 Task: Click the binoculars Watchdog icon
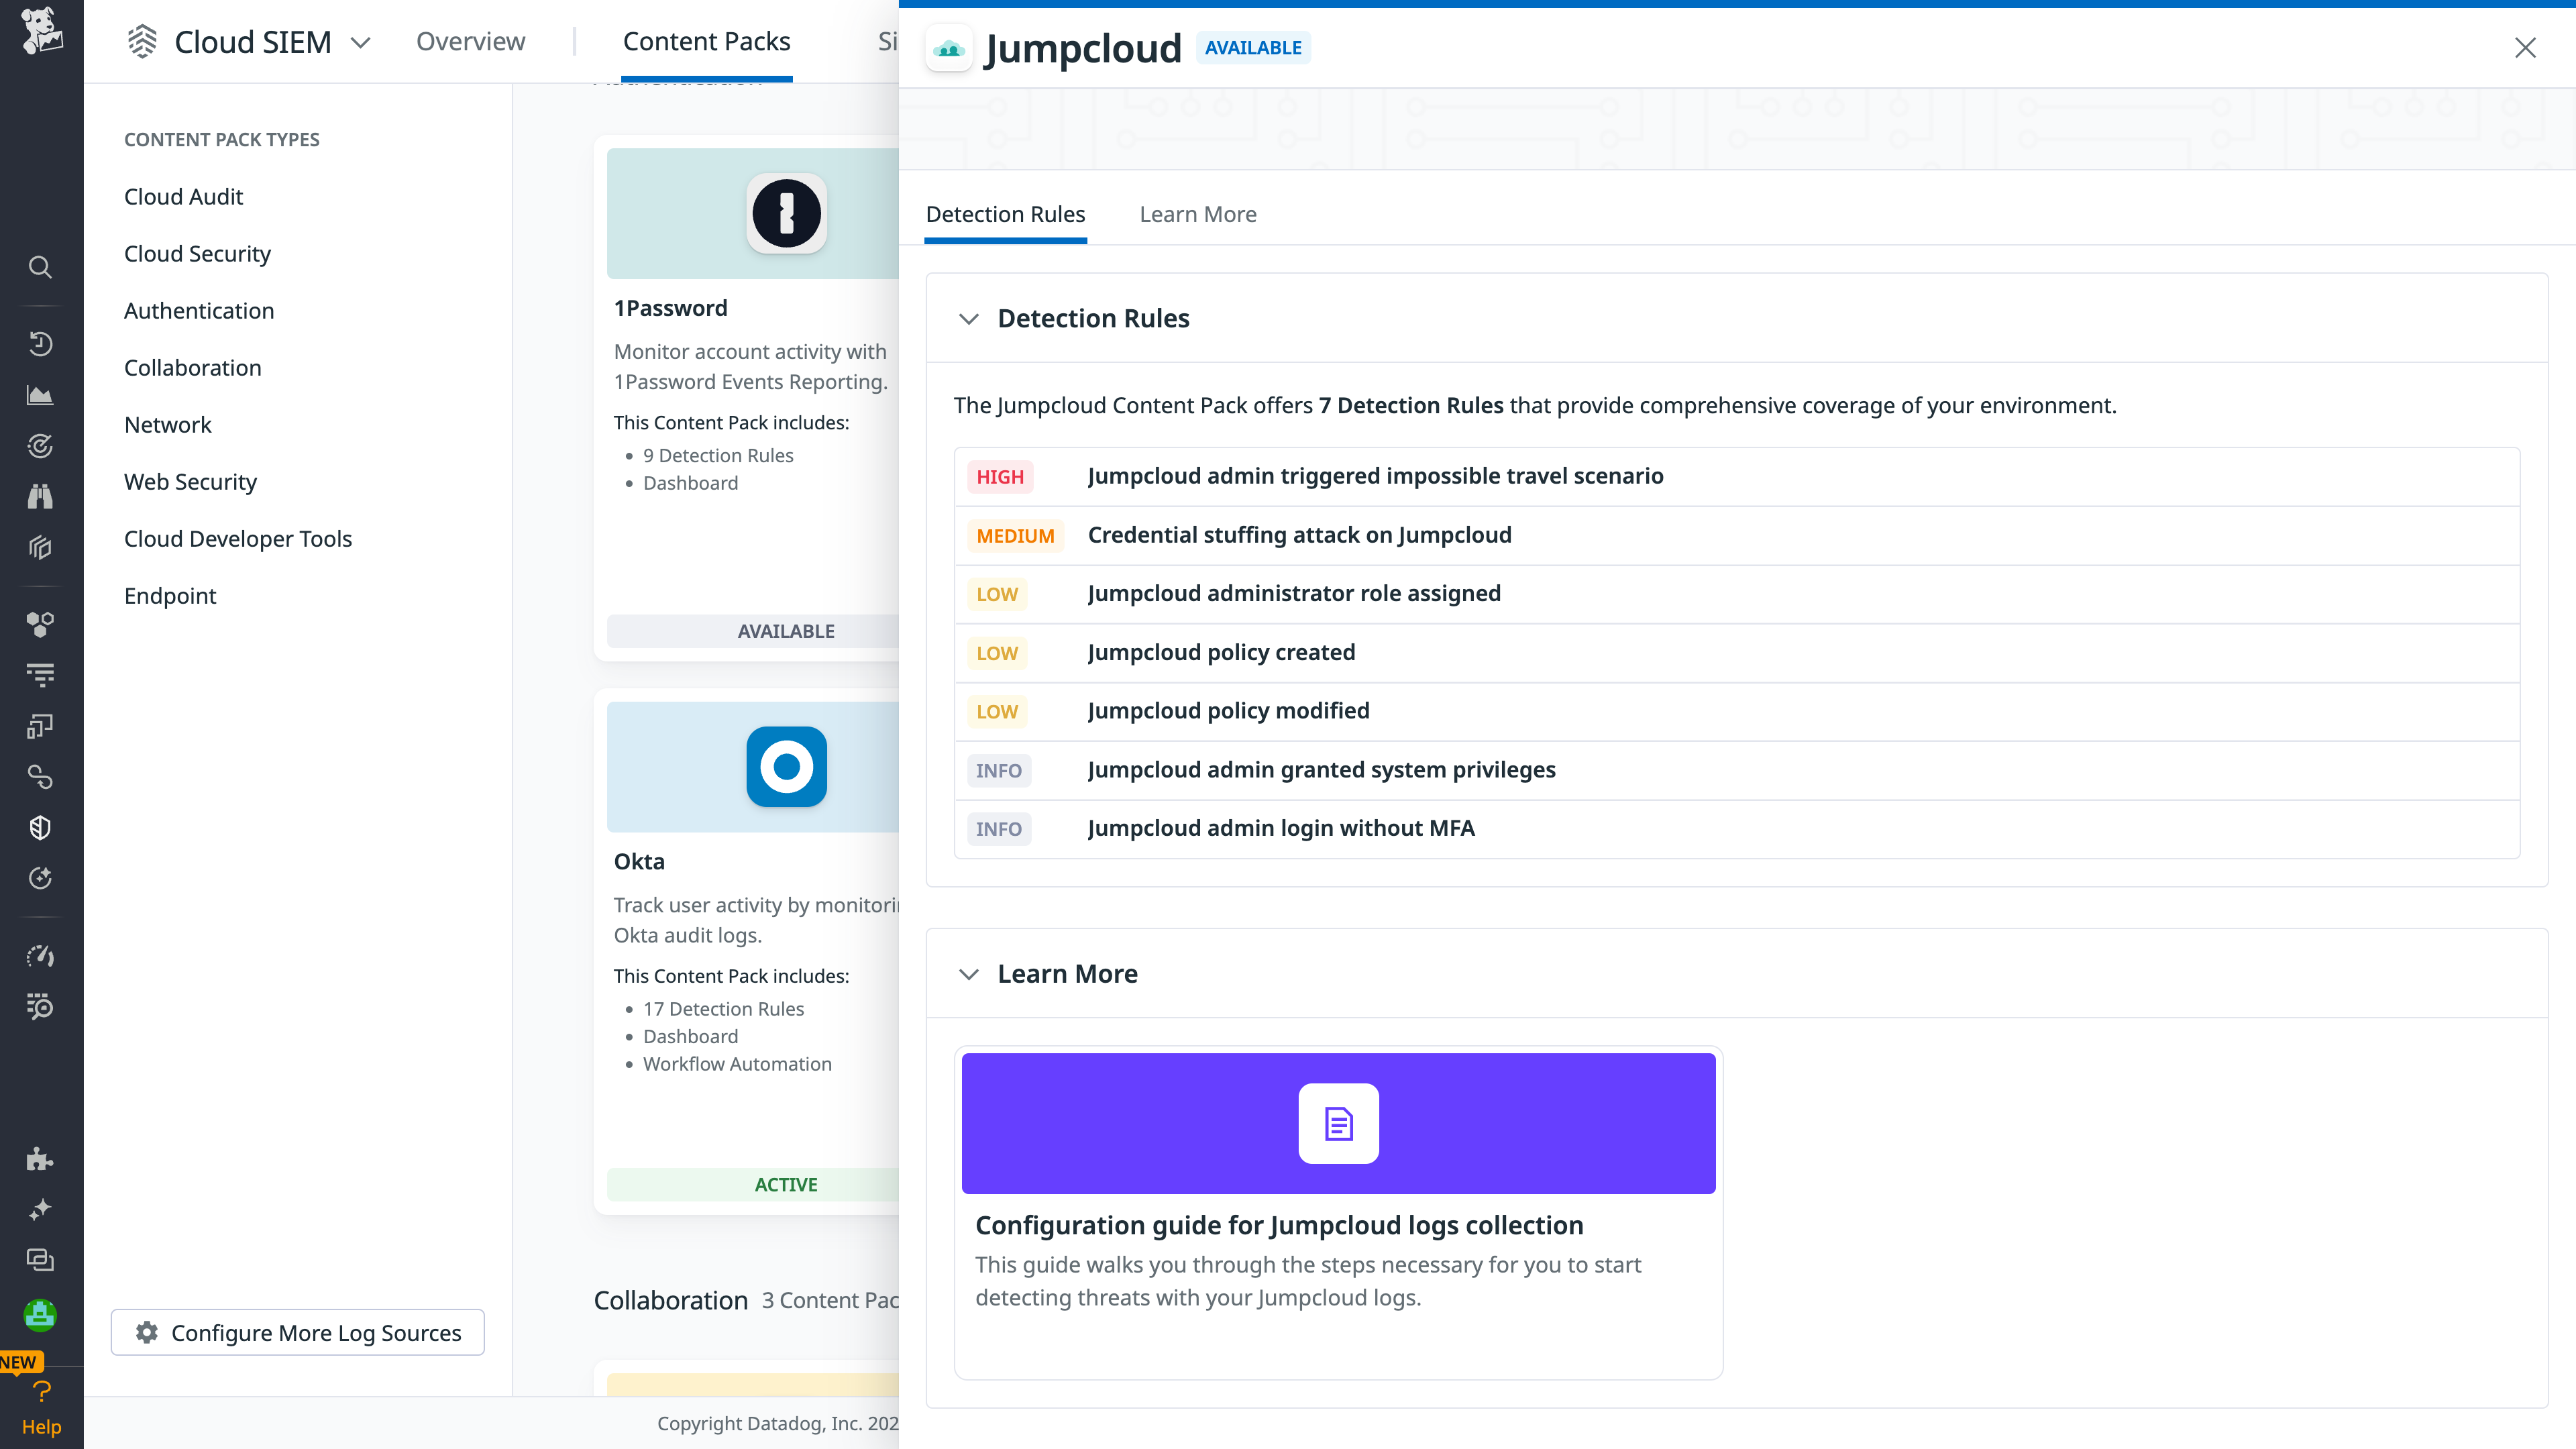pos(40,496)
